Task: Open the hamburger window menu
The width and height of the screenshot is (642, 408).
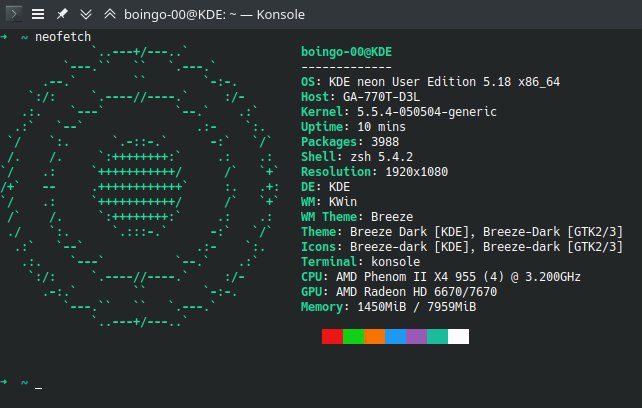Action: (x=38, y=14)
